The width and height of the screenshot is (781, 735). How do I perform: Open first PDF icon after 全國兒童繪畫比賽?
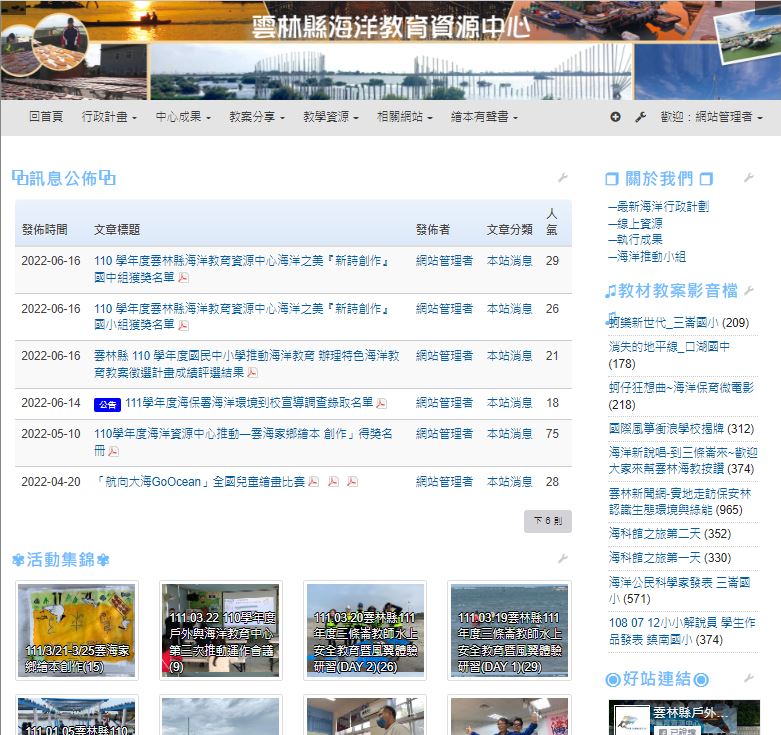click(314, 482)
